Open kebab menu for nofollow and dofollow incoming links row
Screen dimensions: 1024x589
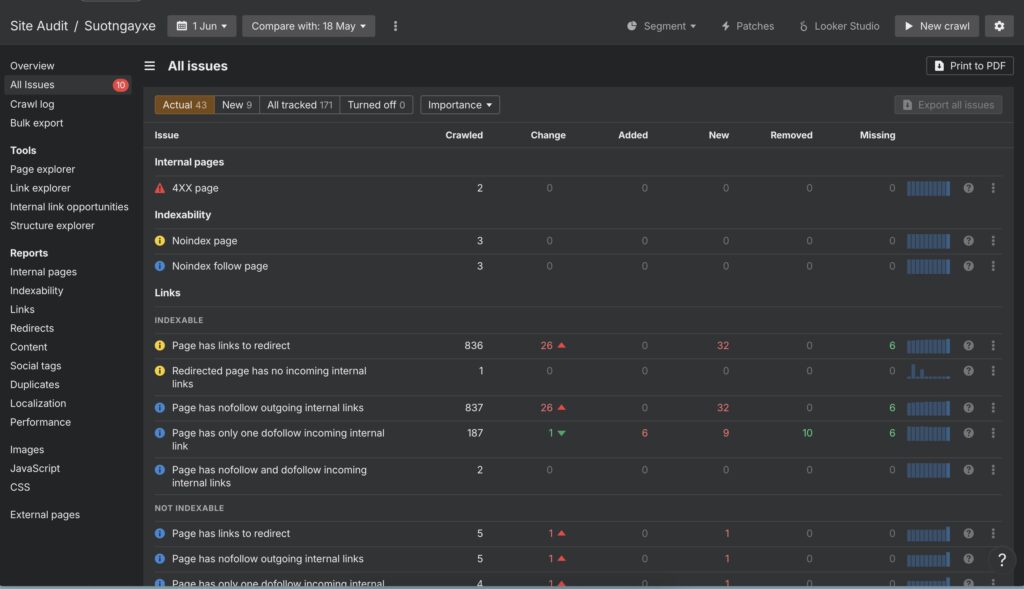coord(993,470)
